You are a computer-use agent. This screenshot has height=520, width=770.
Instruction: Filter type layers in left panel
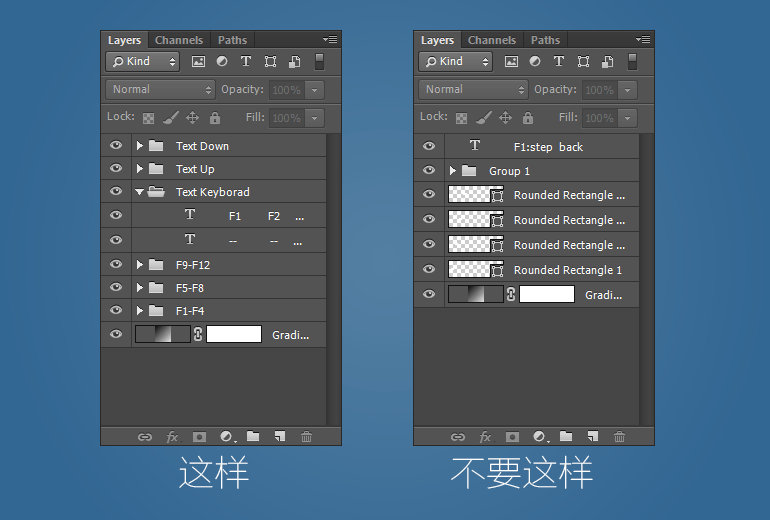click(x=246, y=61)
